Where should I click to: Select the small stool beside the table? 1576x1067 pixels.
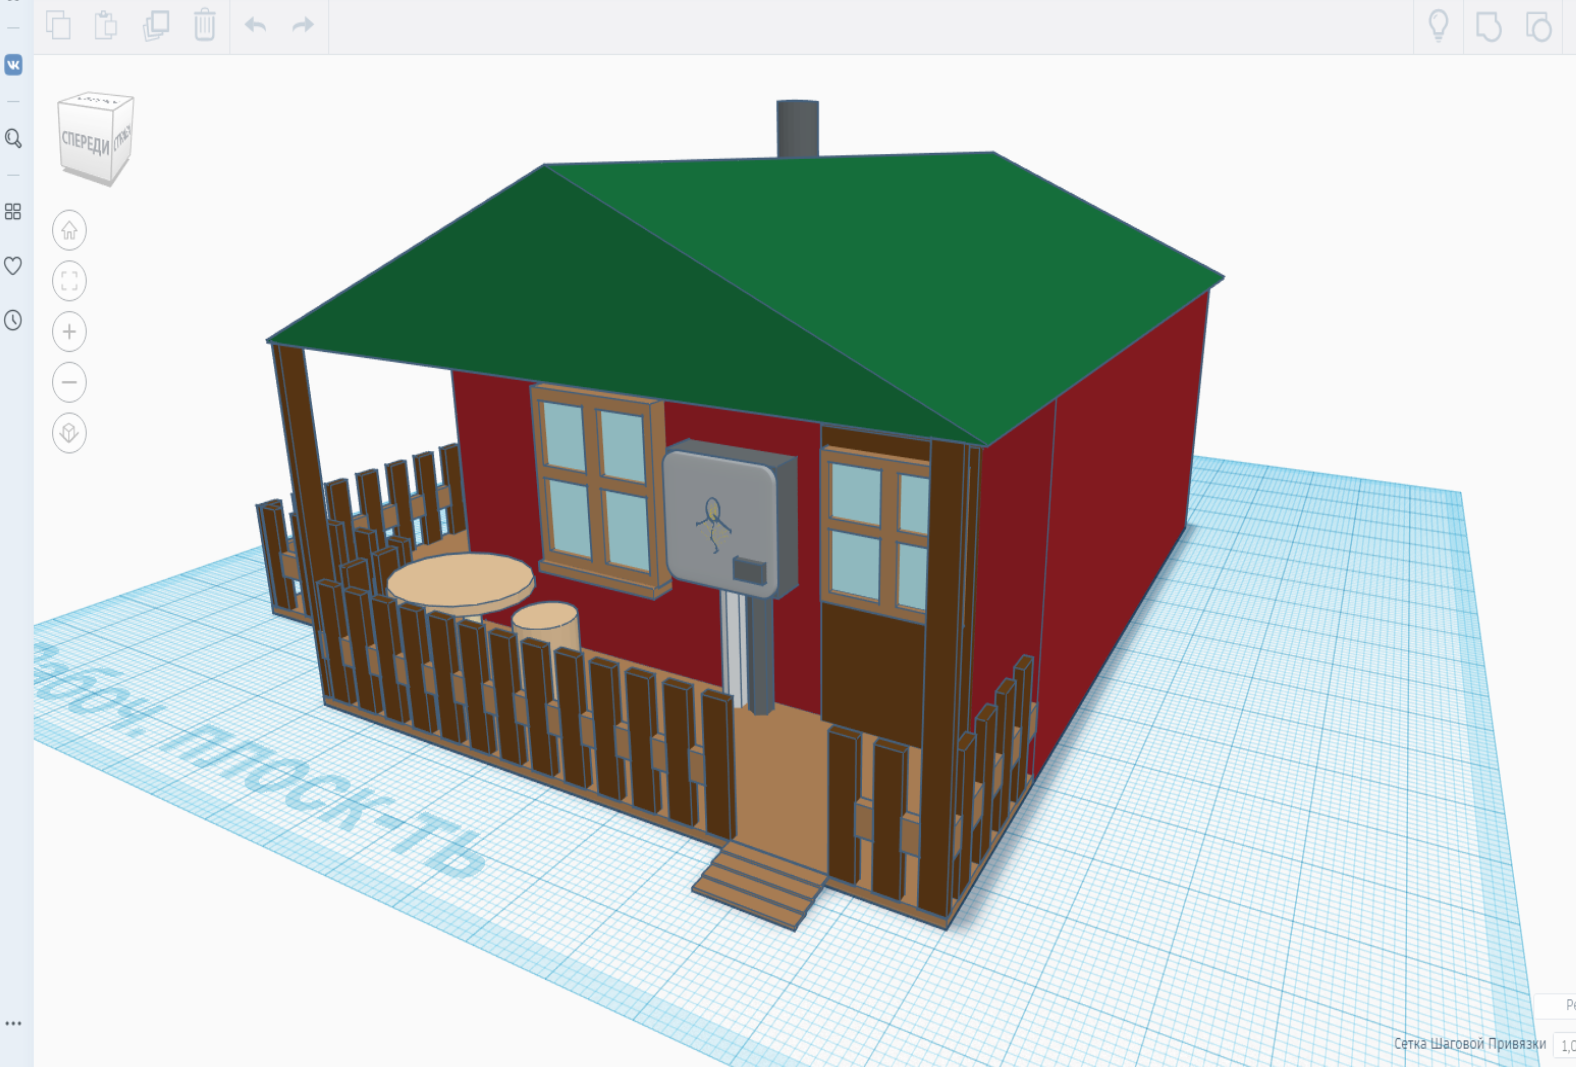(545, 626)
